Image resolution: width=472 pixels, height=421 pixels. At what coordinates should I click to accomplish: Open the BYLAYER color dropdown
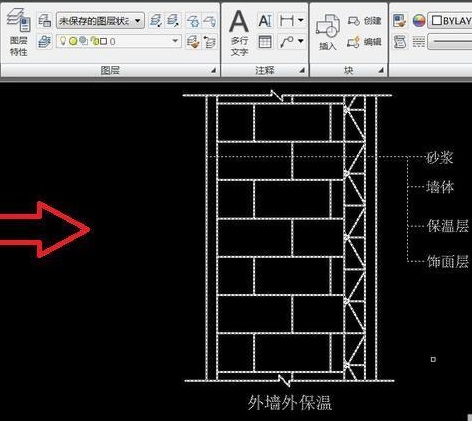coord(450,21)
